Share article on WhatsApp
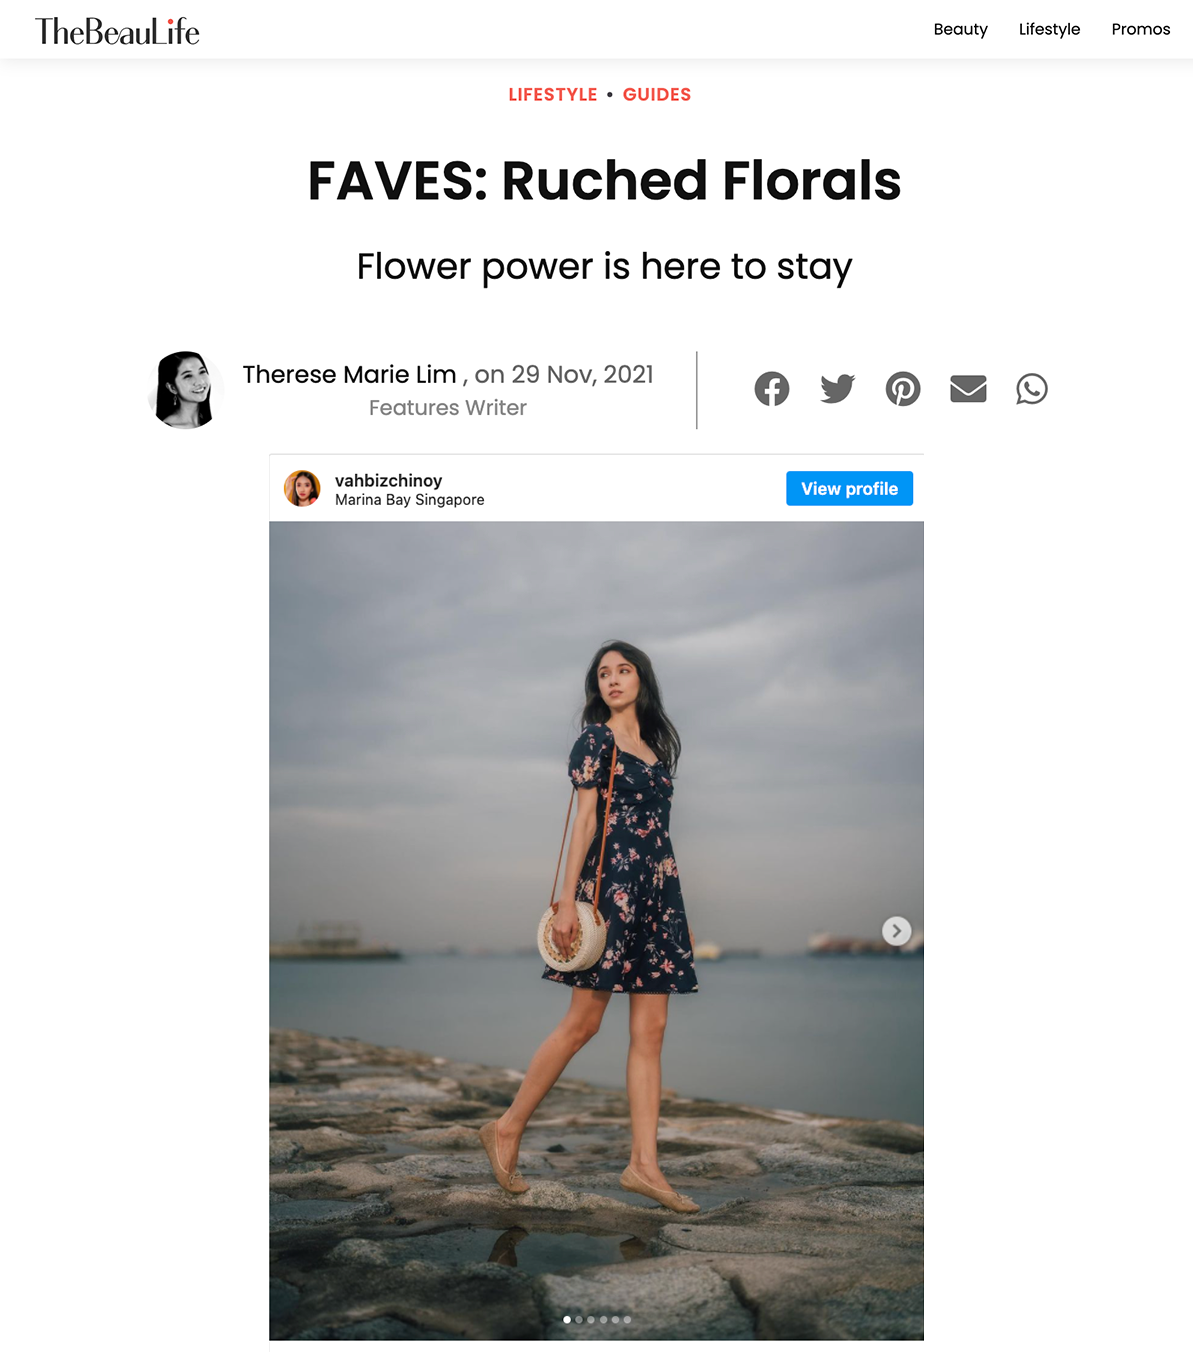1193x1352 pixels. click(1032, 389)
